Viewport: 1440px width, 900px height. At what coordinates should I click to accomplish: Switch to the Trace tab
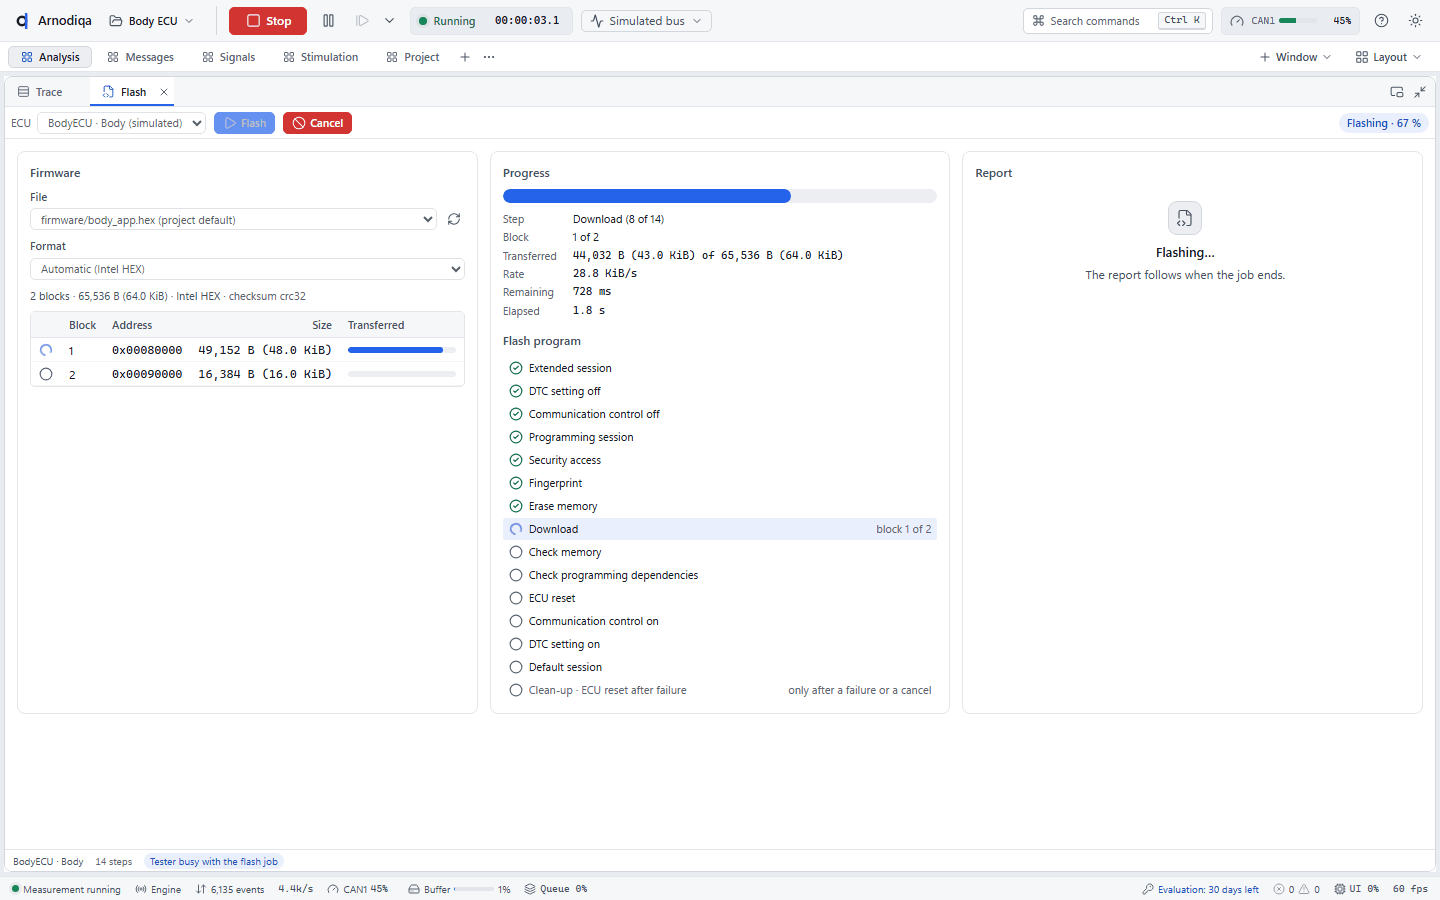point(40,92)
